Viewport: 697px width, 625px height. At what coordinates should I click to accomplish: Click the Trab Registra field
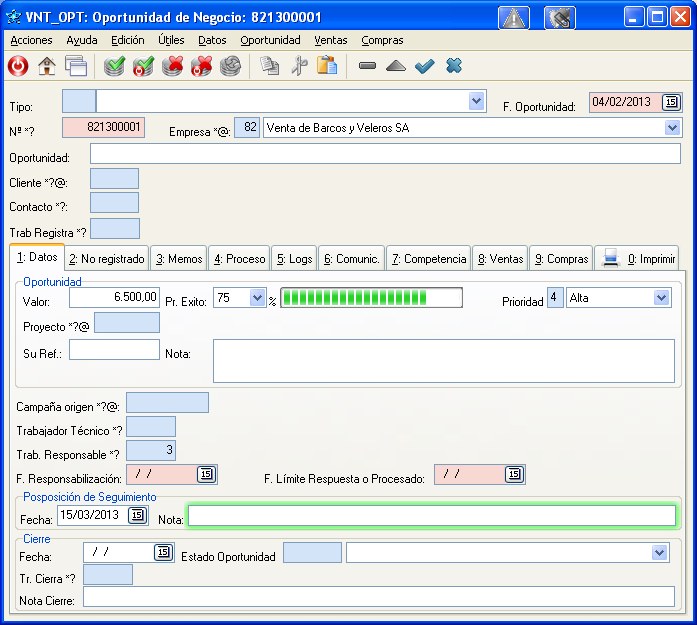(x=115, y=228)
